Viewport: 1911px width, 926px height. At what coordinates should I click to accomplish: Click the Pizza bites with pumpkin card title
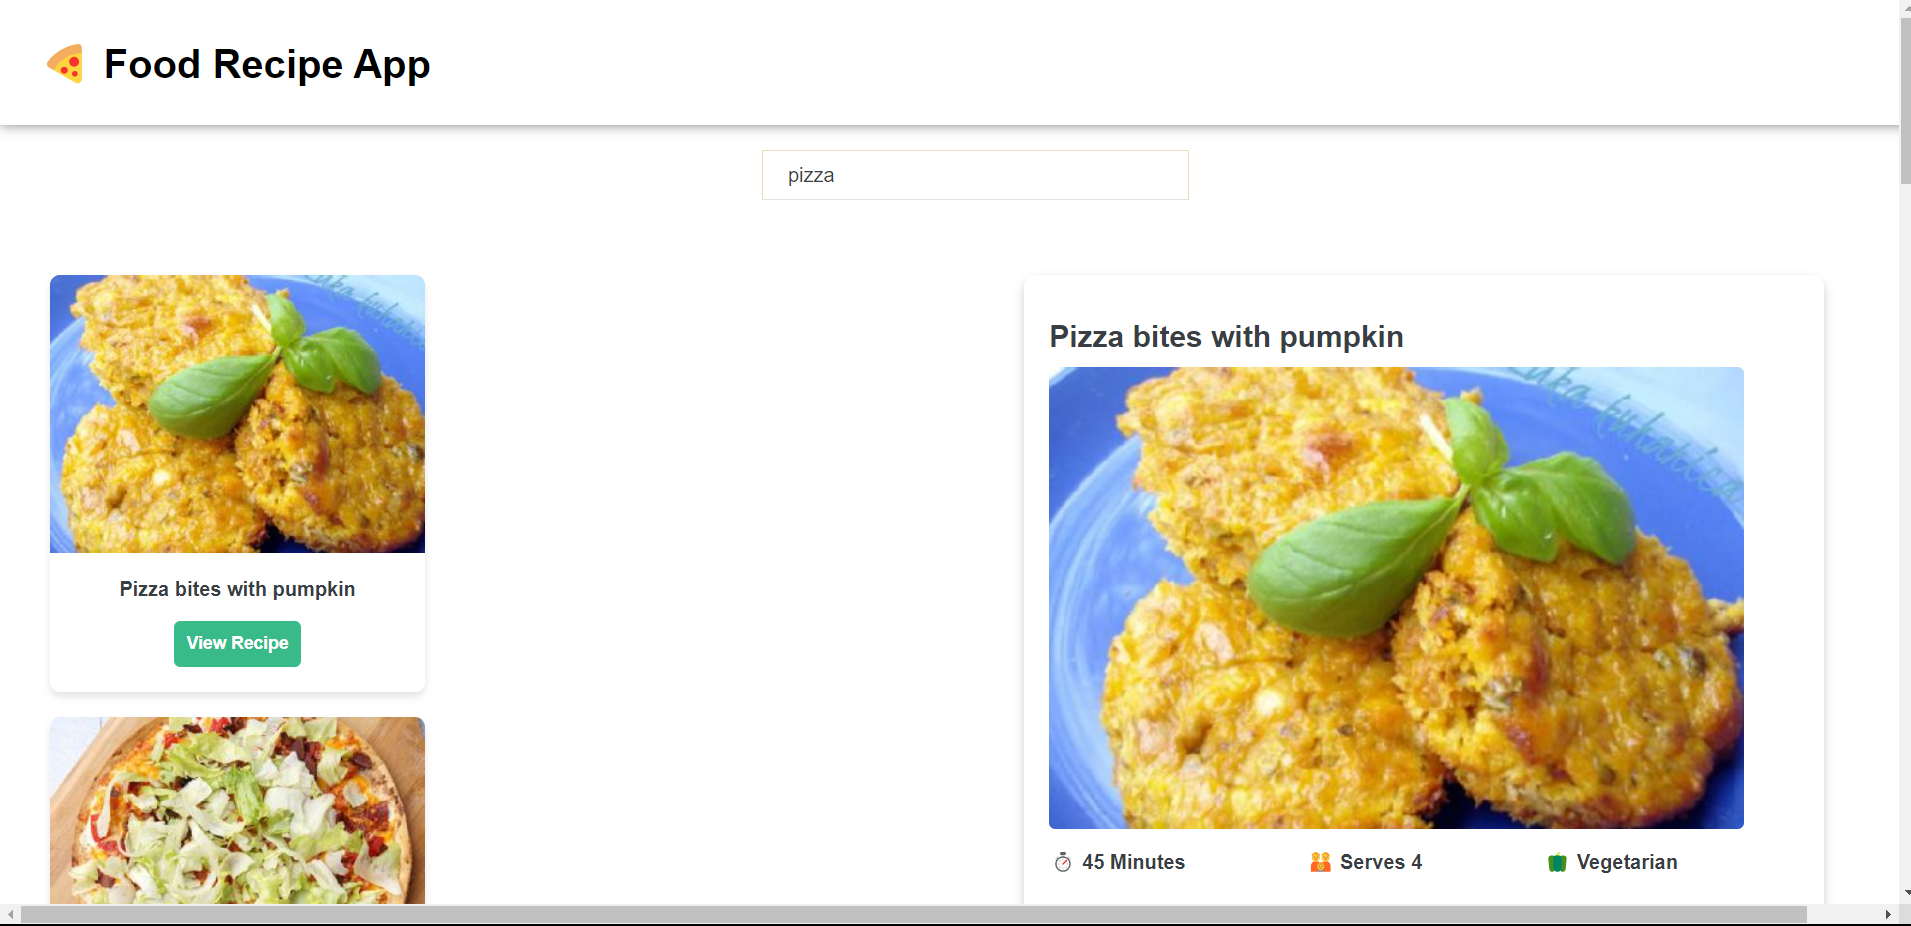(237, 589)
